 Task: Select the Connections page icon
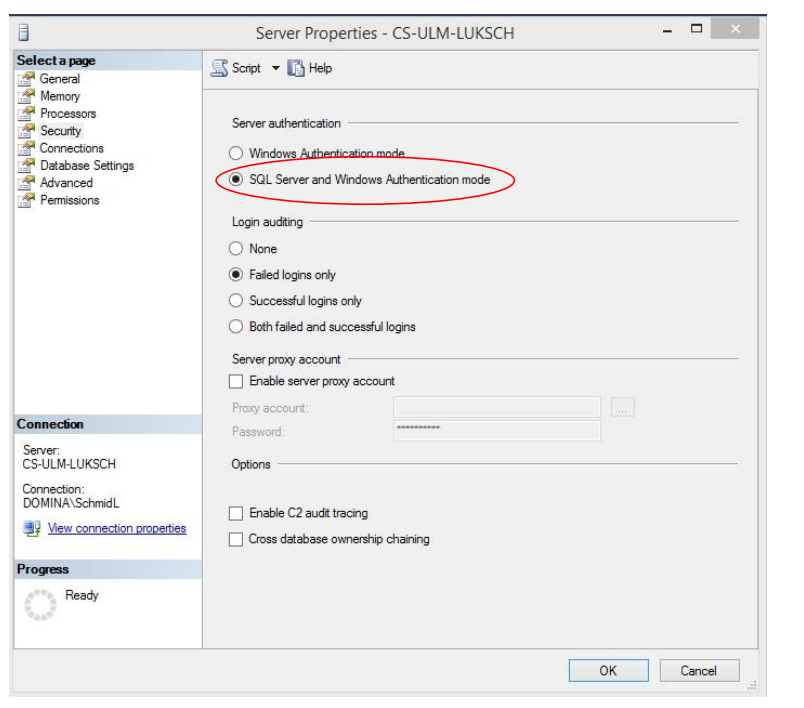[27, 148]
